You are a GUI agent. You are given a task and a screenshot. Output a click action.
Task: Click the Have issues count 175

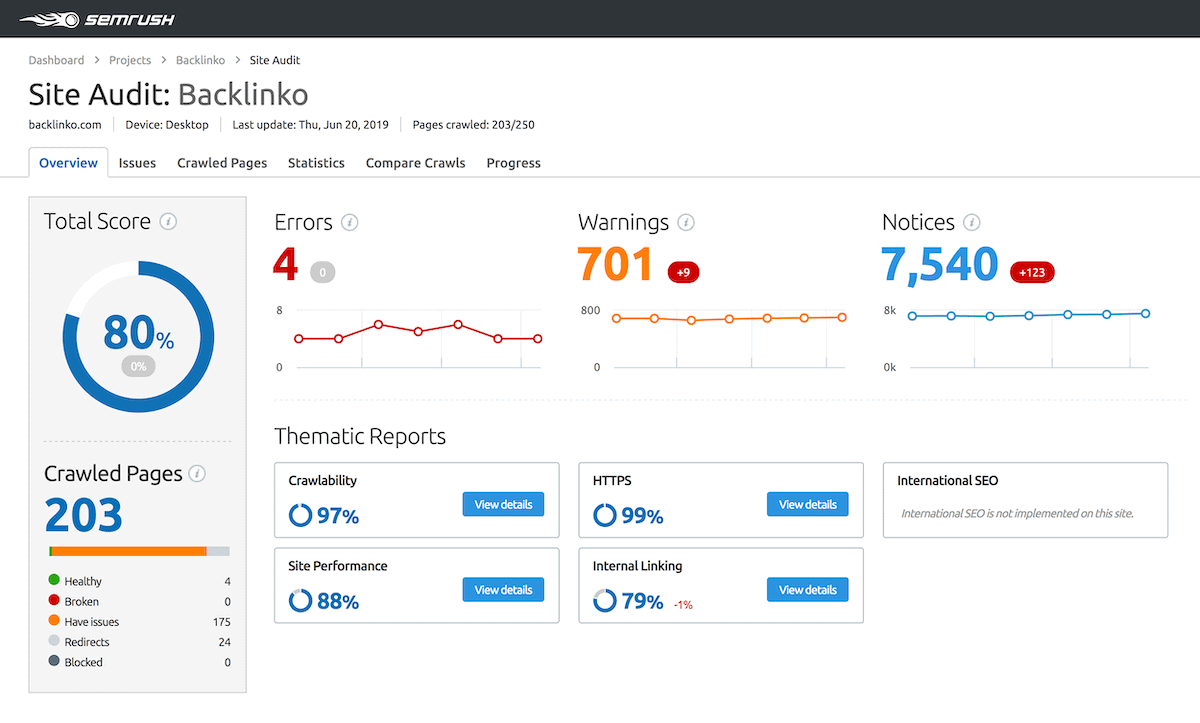(x=222, y=622)
